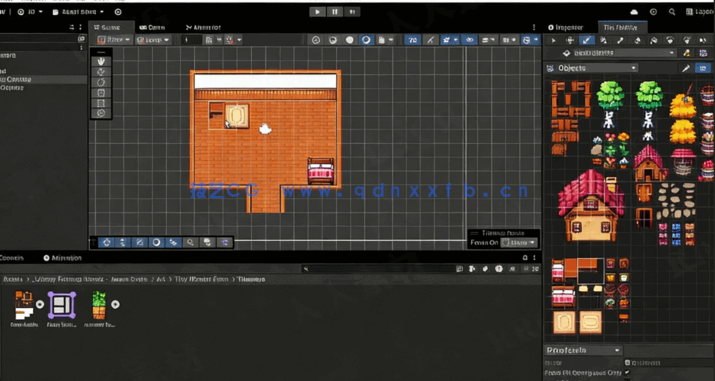Click the Project search field

click(x=378, y=269)
